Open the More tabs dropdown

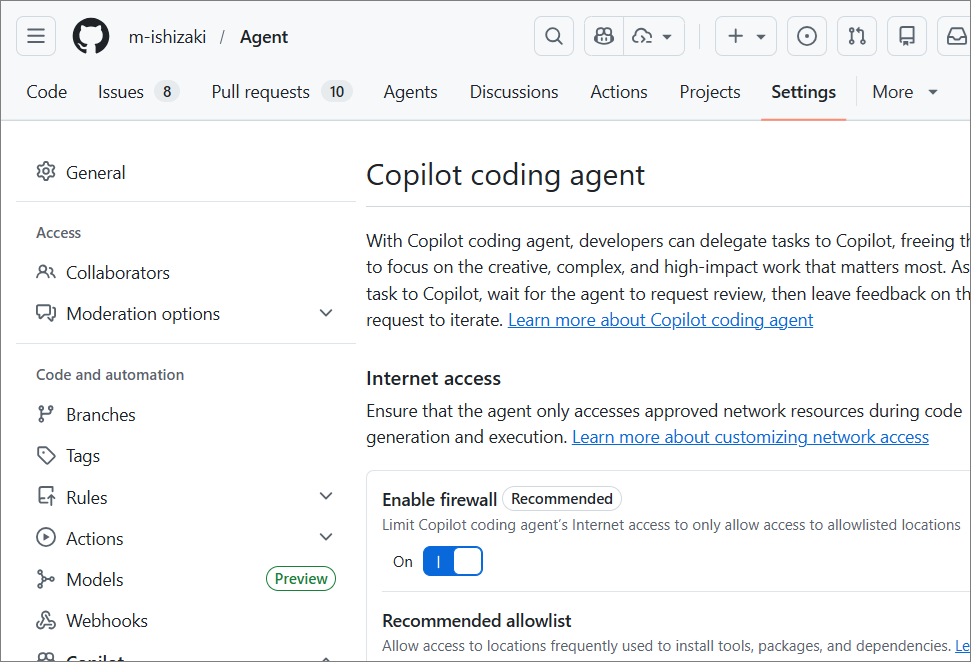(x=905, y=92)
